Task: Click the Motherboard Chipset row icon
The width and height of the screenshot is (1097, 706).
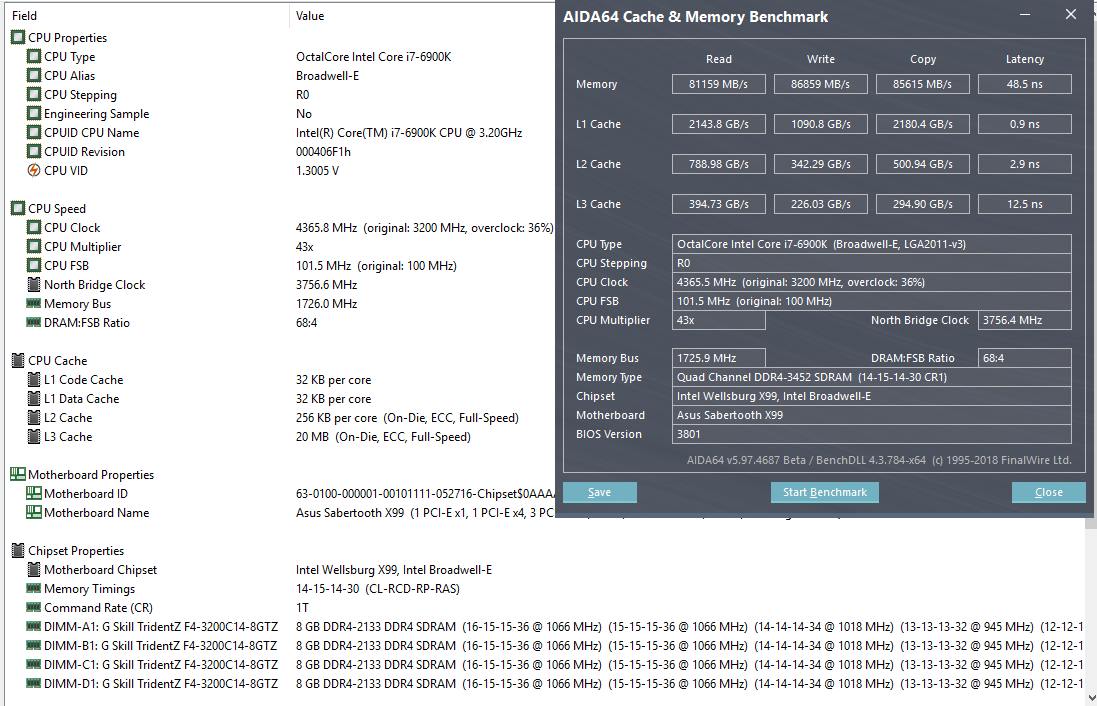Action: tap(34, 570)
